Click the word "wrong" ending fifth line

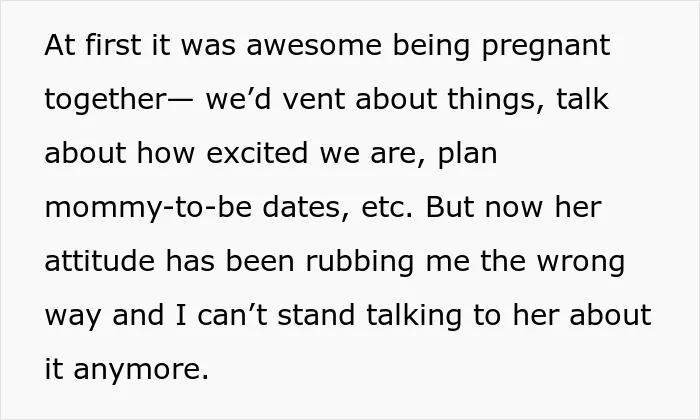580,263
